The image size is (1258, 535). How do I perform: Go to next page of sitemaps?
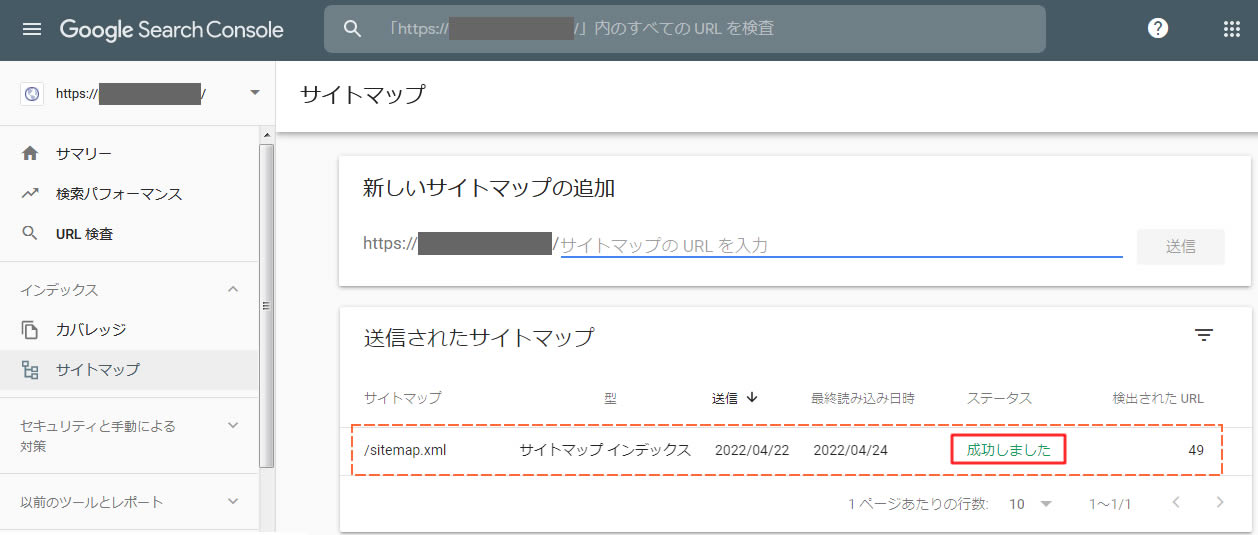[x=1220, y=502]
